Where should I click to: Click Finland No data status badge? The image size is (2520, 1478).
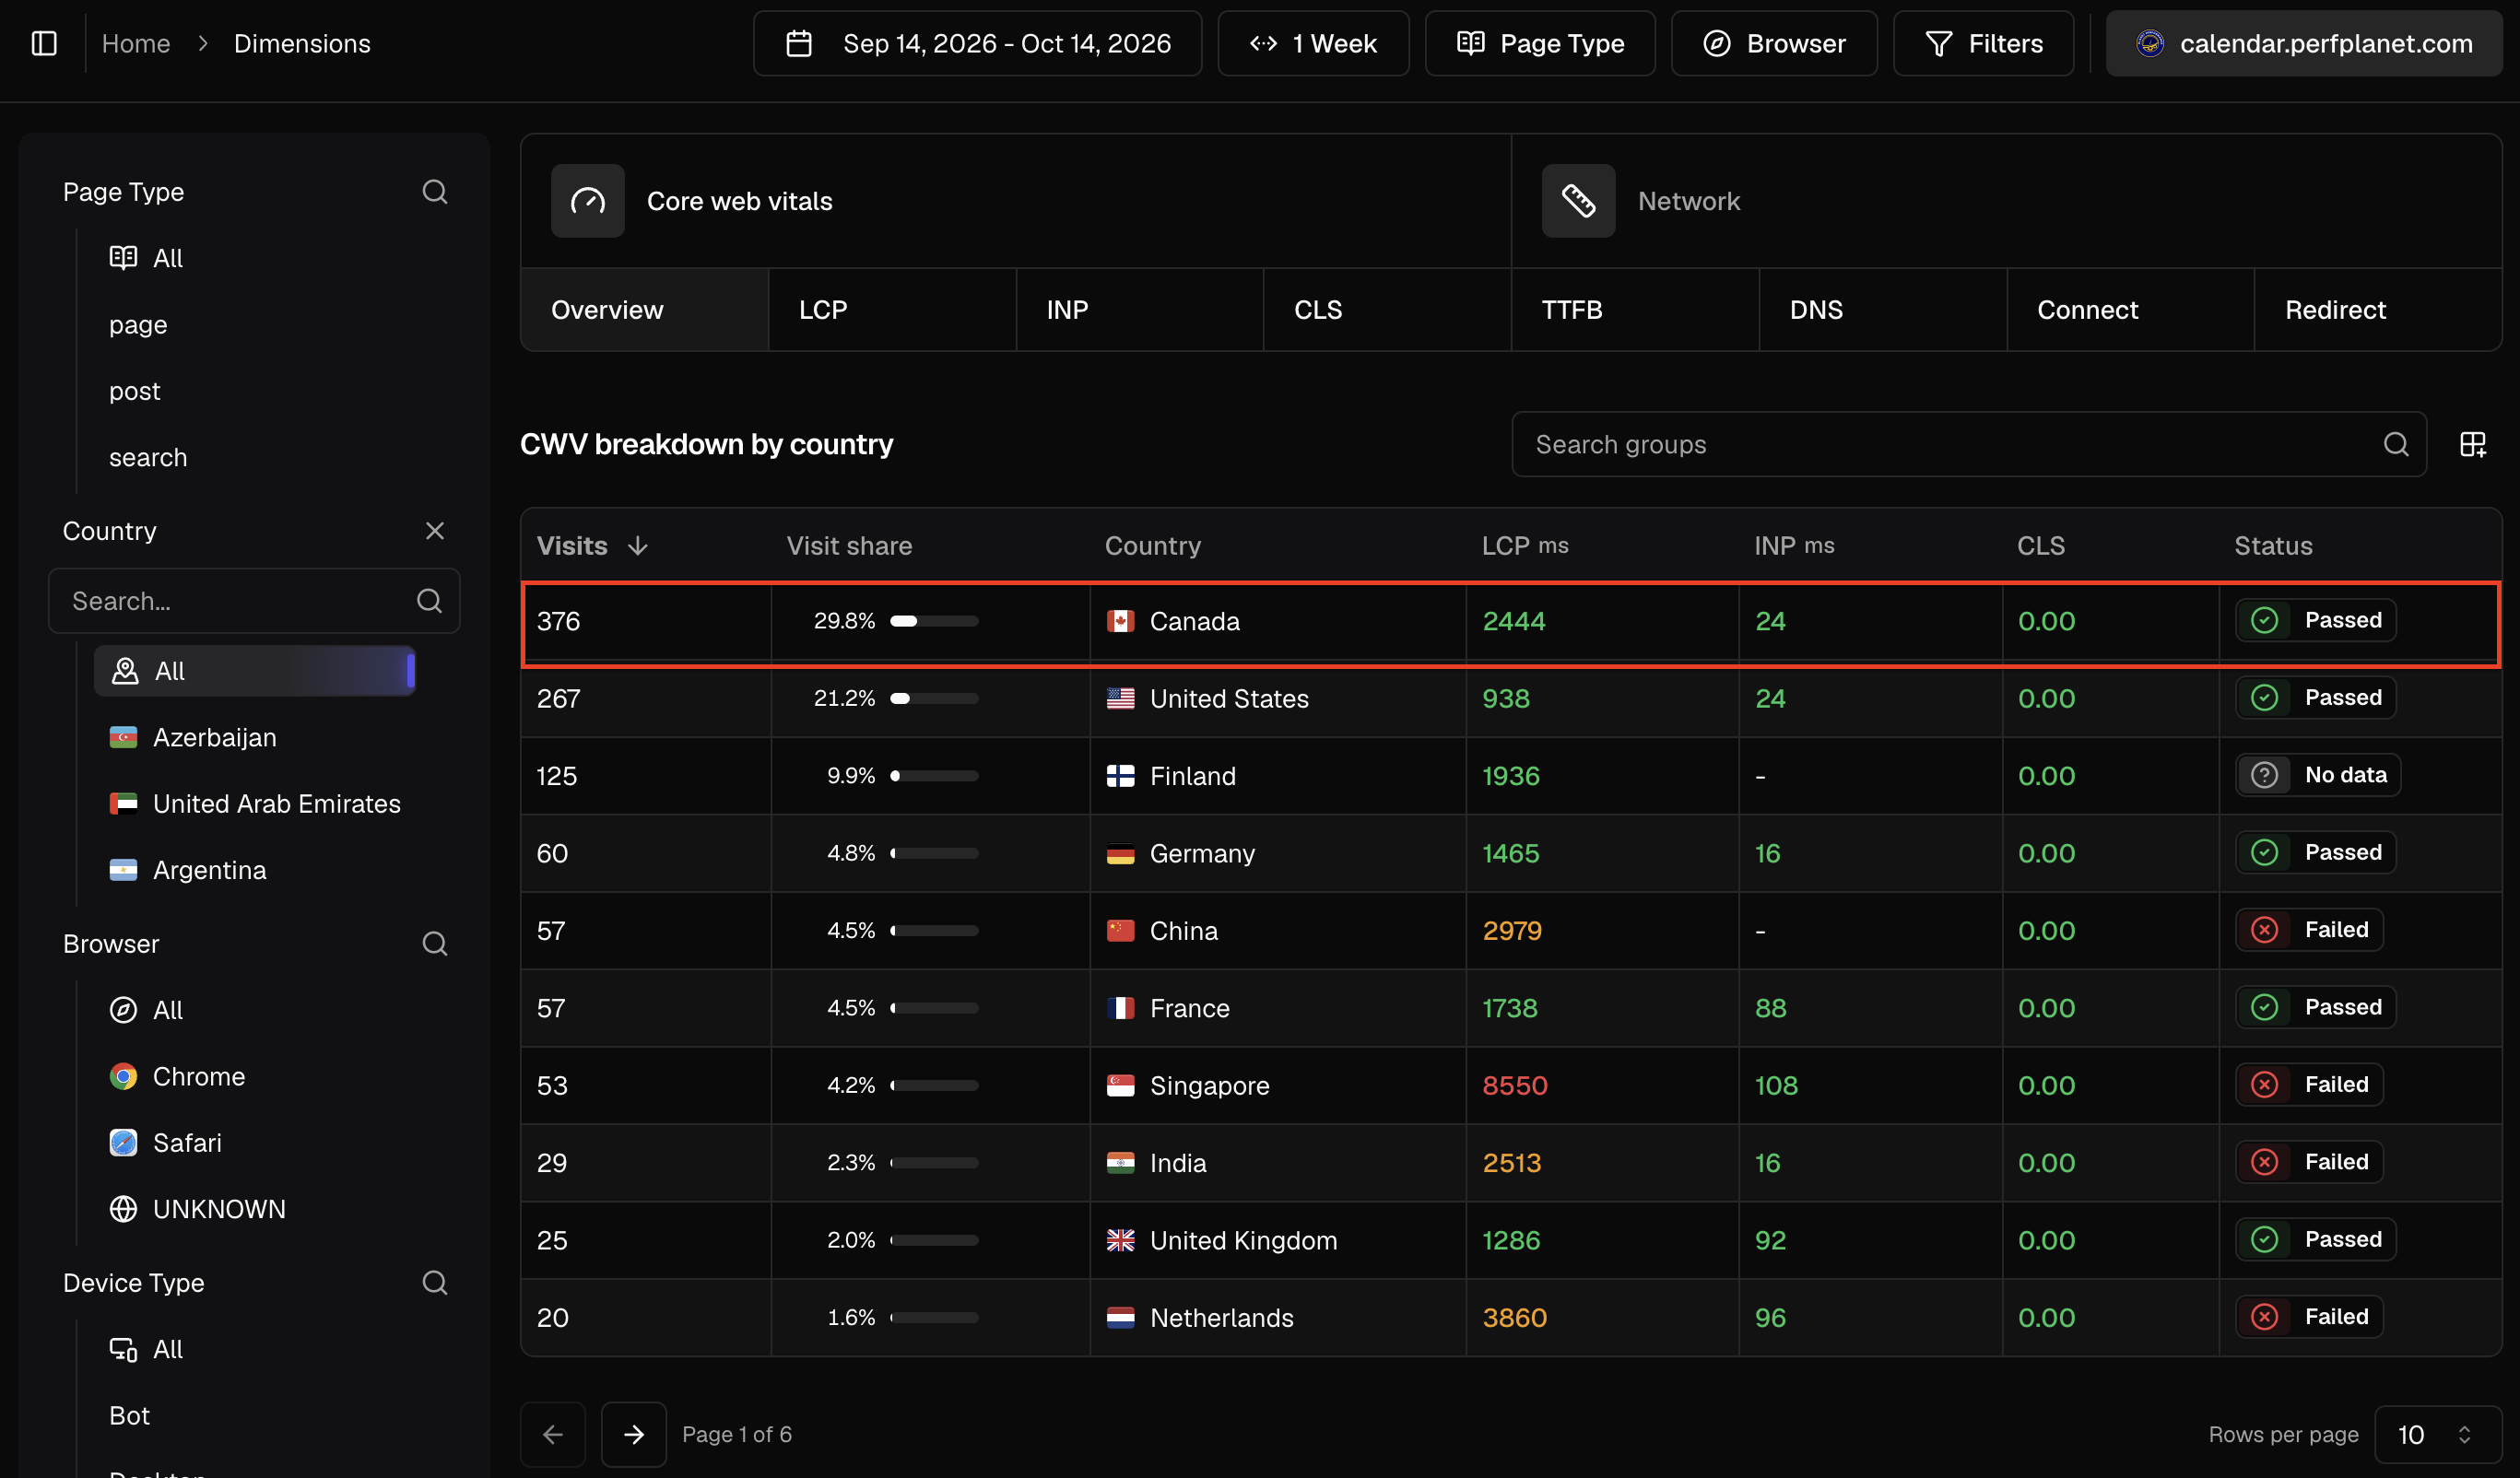point(2317,775)
